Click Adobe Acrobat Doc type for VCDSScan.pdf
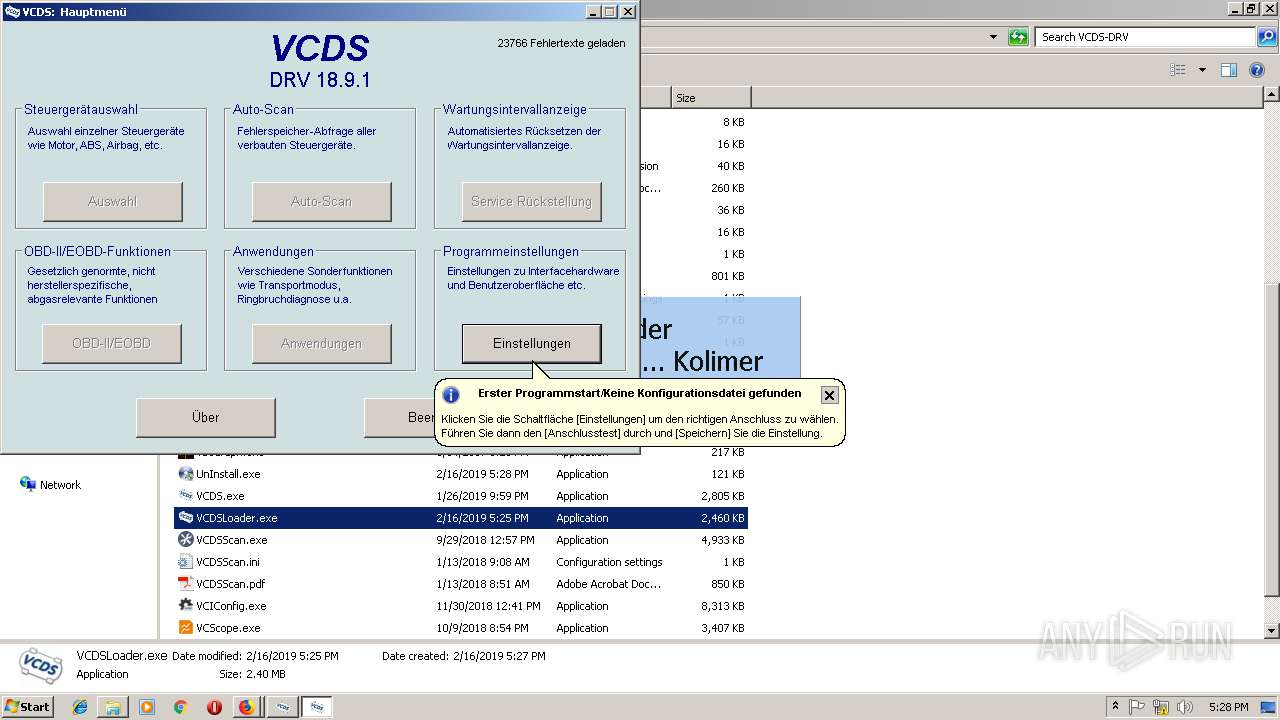Image resolution: width=1280 pixels, height=720 pixels. 609,584
